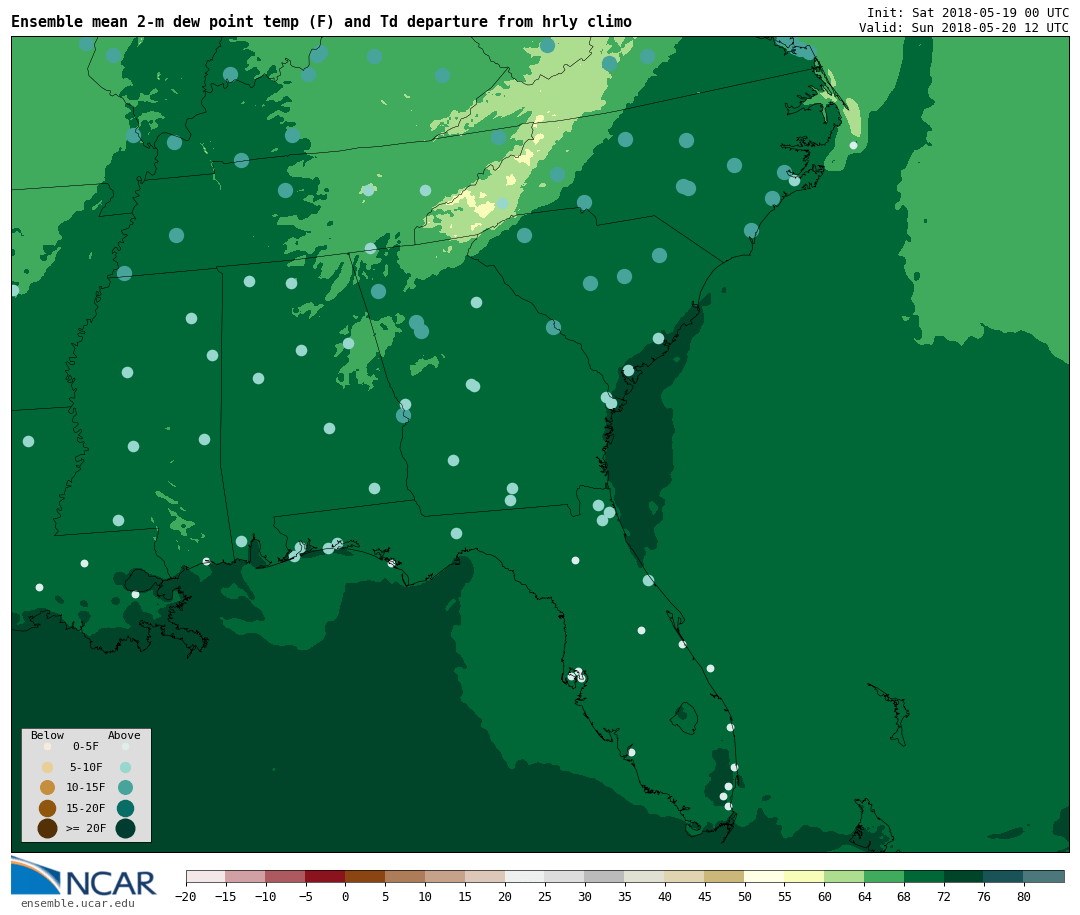This screenshot has height=915, width=1080.
Task: Select the light pink -20 to -15 colorbar swatch
Action: [x=205, y=877]
